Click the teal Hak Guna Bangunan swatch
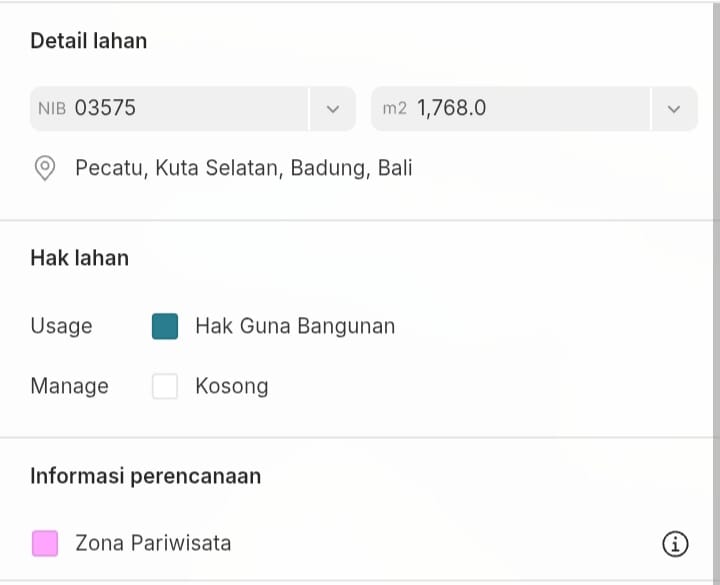Screen dimensions: 720x585 click(x=165, y=326)
